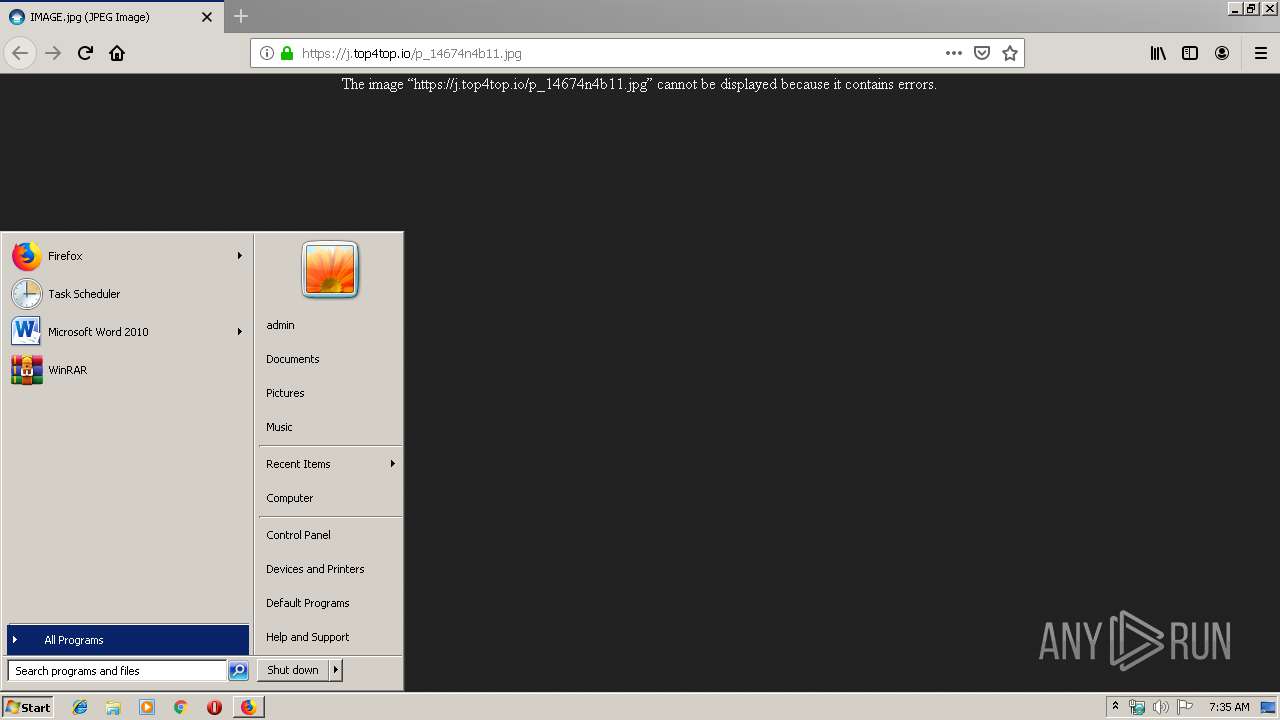Click the user account flower picture
The width and height of the screenshot is (1280, 720).
click(330, 270)
